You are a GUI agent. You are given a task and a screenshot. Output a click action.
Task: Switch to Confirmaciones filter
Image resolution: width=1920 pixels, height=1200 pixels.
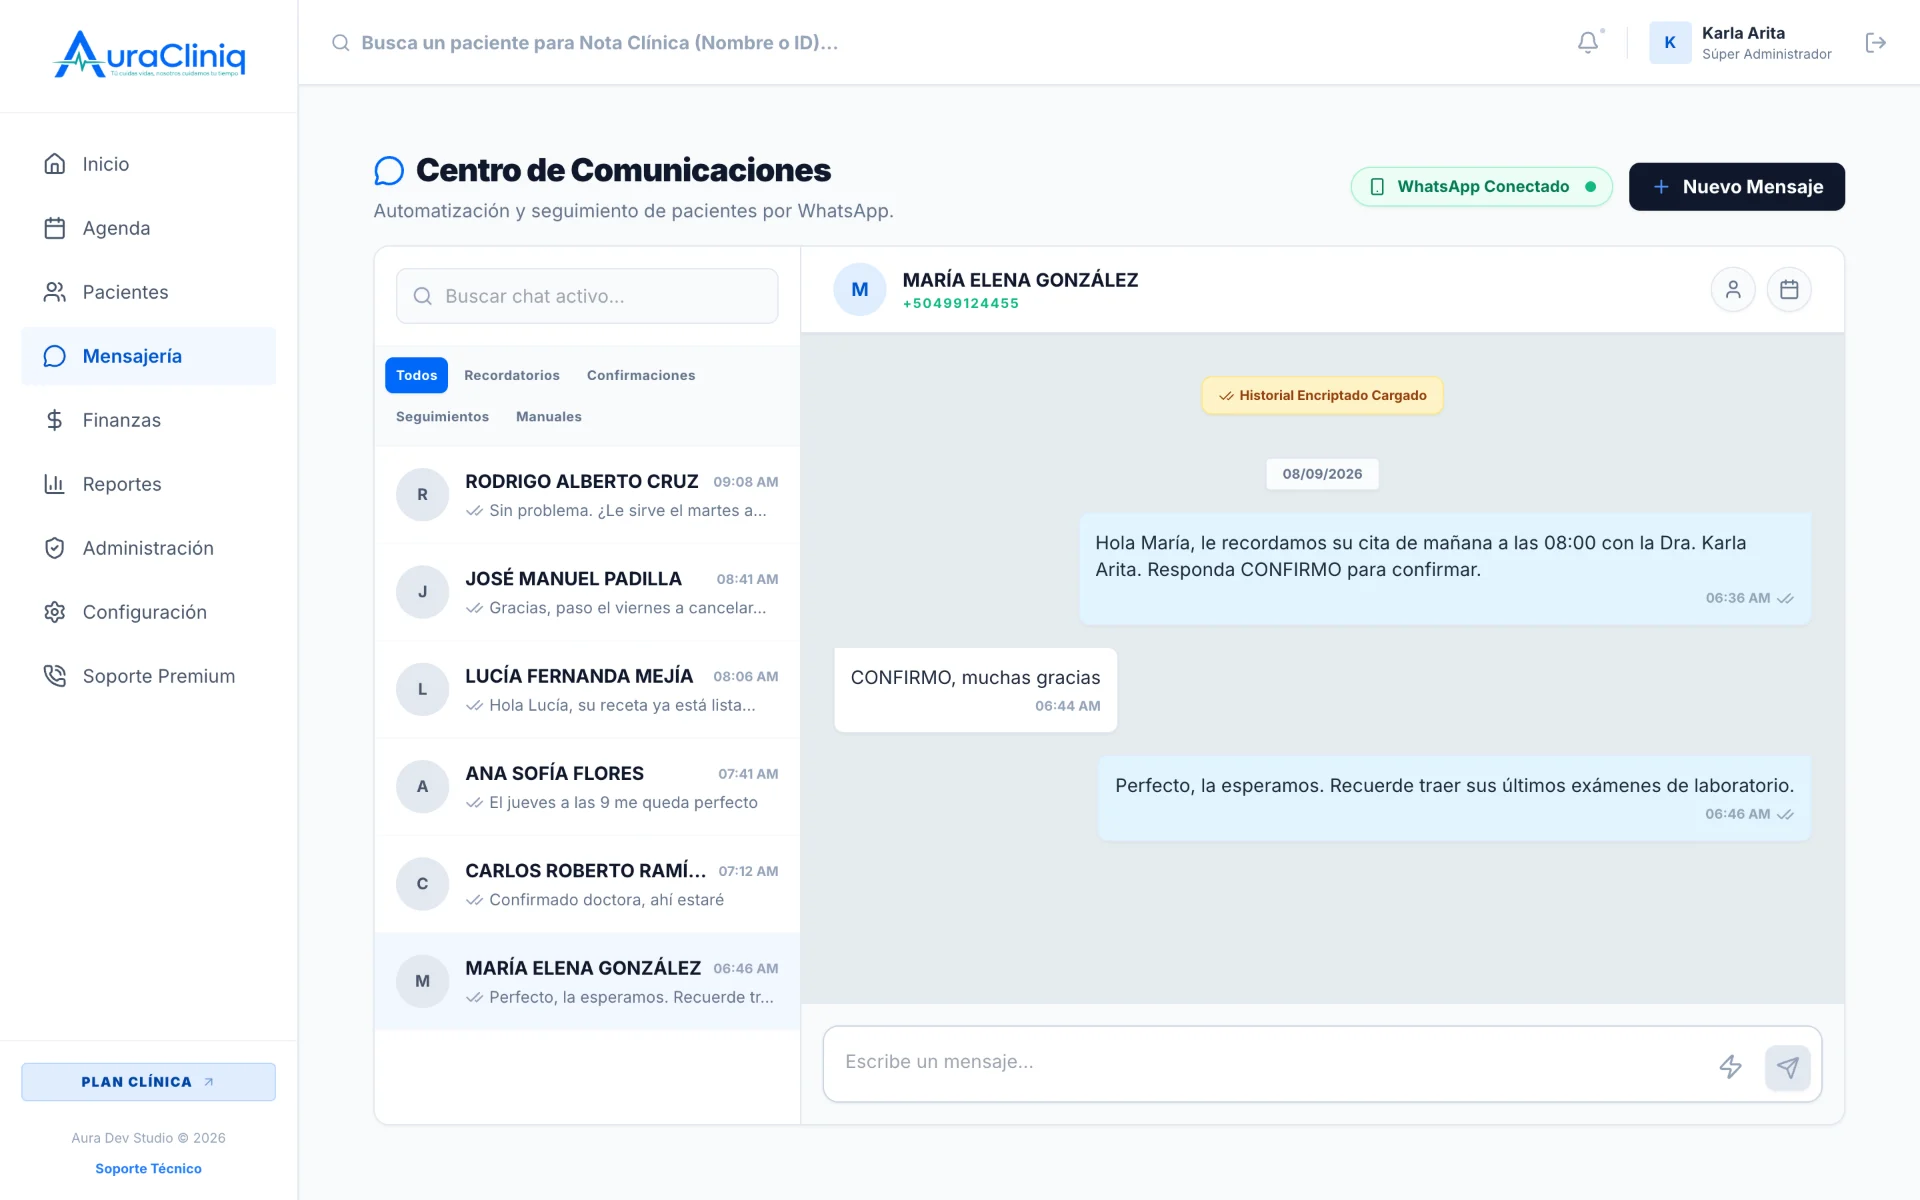click(641, 375)
